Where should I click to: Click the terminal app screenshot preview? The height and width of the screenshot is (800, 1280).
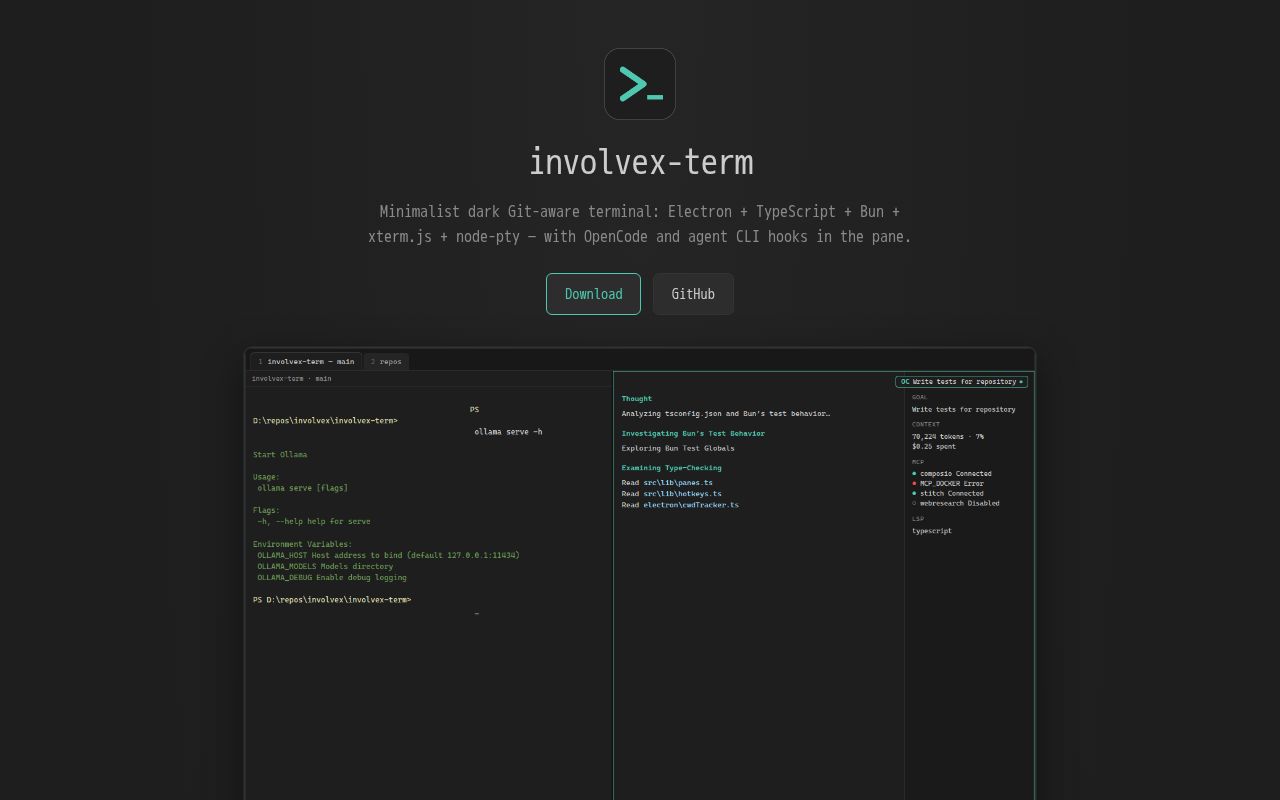(x=640, y=574)
